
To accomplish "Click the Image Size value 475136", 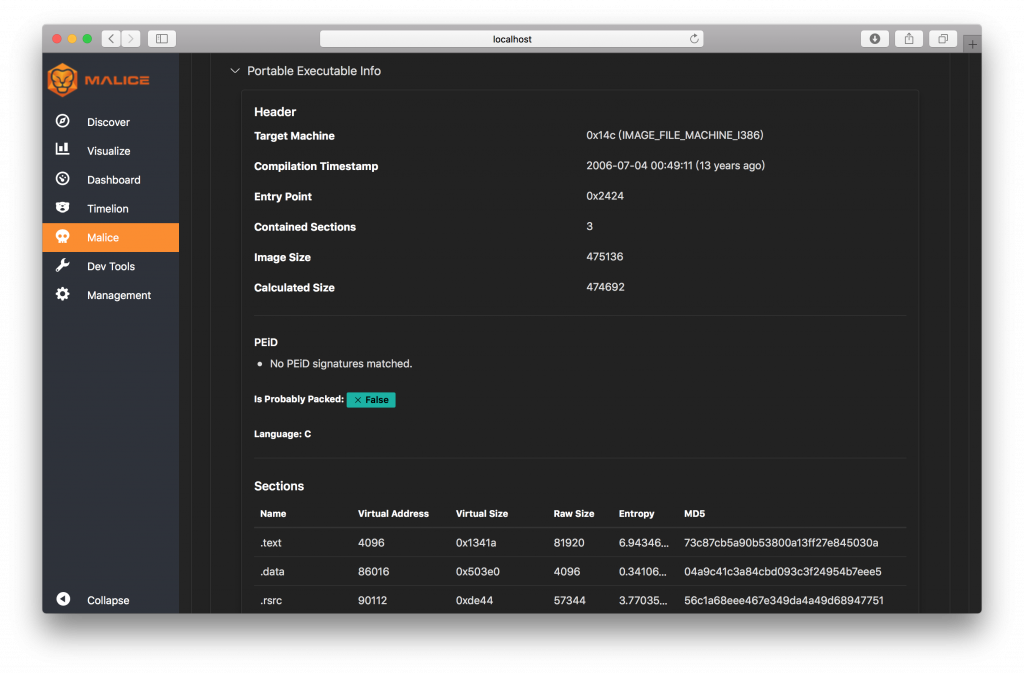I will 605,257.
